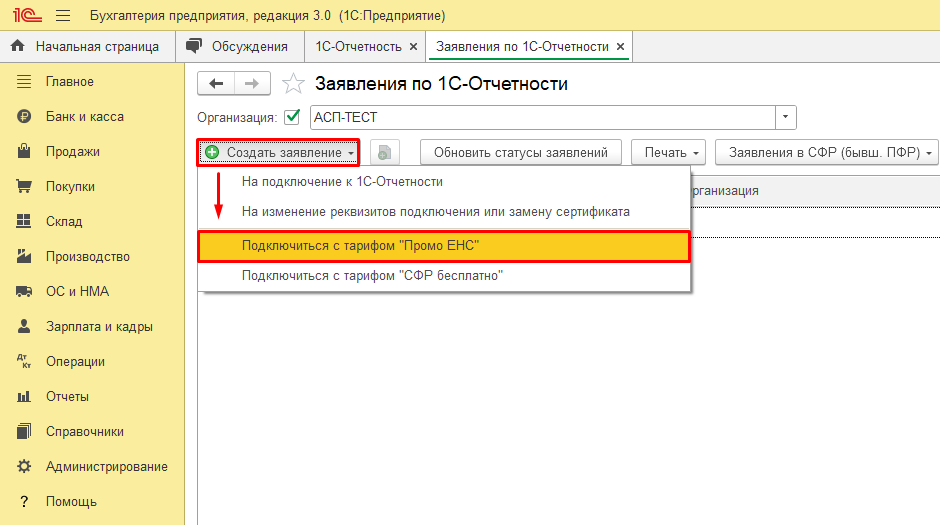Switch to the Начальная страница tab
Viewport: 940px width, 525px height.
tap(88, 47)
